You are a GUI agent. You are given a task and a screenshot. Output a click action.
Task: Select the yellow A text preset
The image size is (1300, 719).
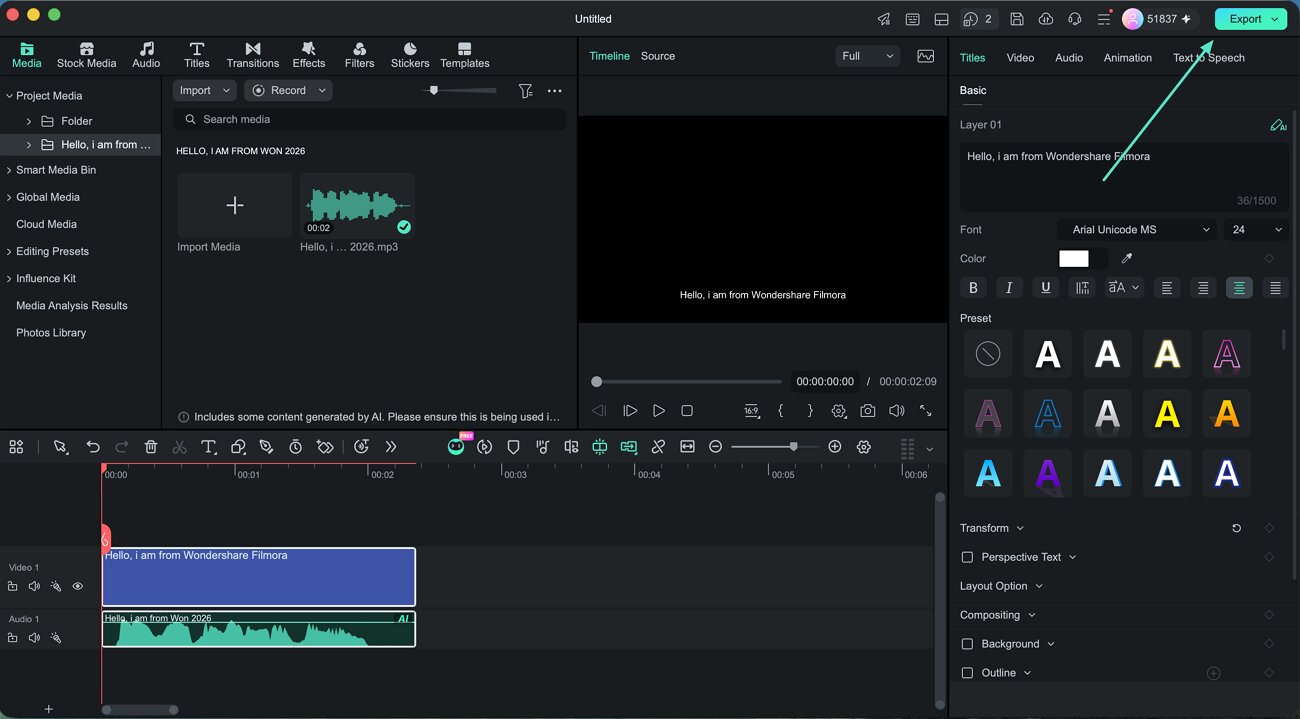1167,414
